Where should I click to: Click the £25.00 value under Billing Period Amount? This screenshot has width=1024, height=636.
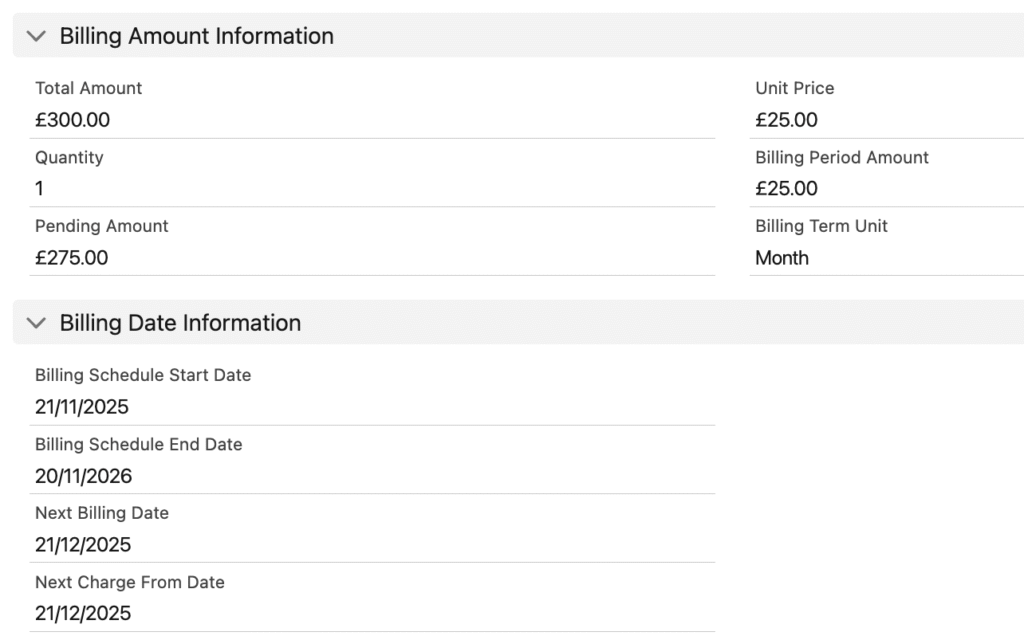(x=786, y=189)
